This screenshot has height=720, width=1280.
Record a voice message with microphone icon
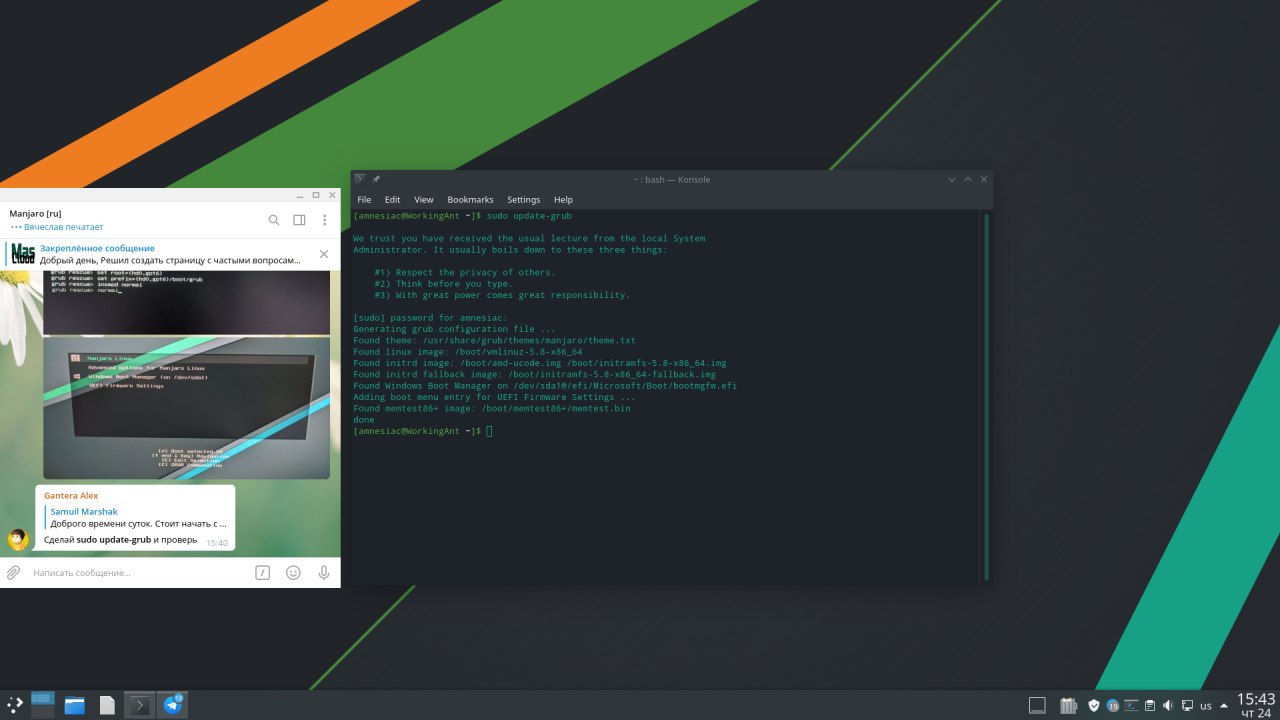[324, 573]
